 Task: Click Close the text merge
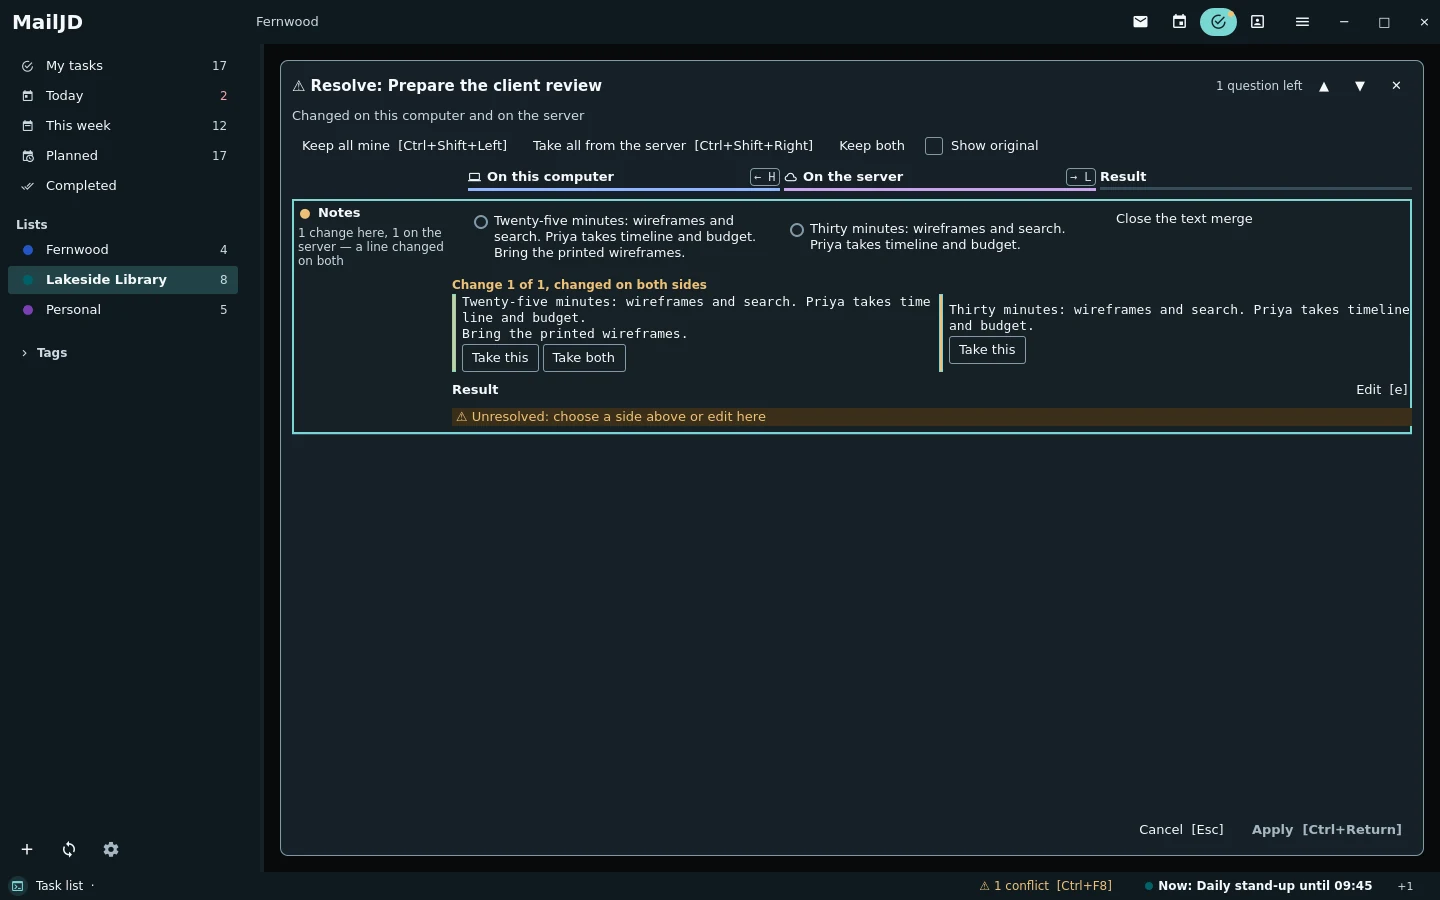(1184, 219)
